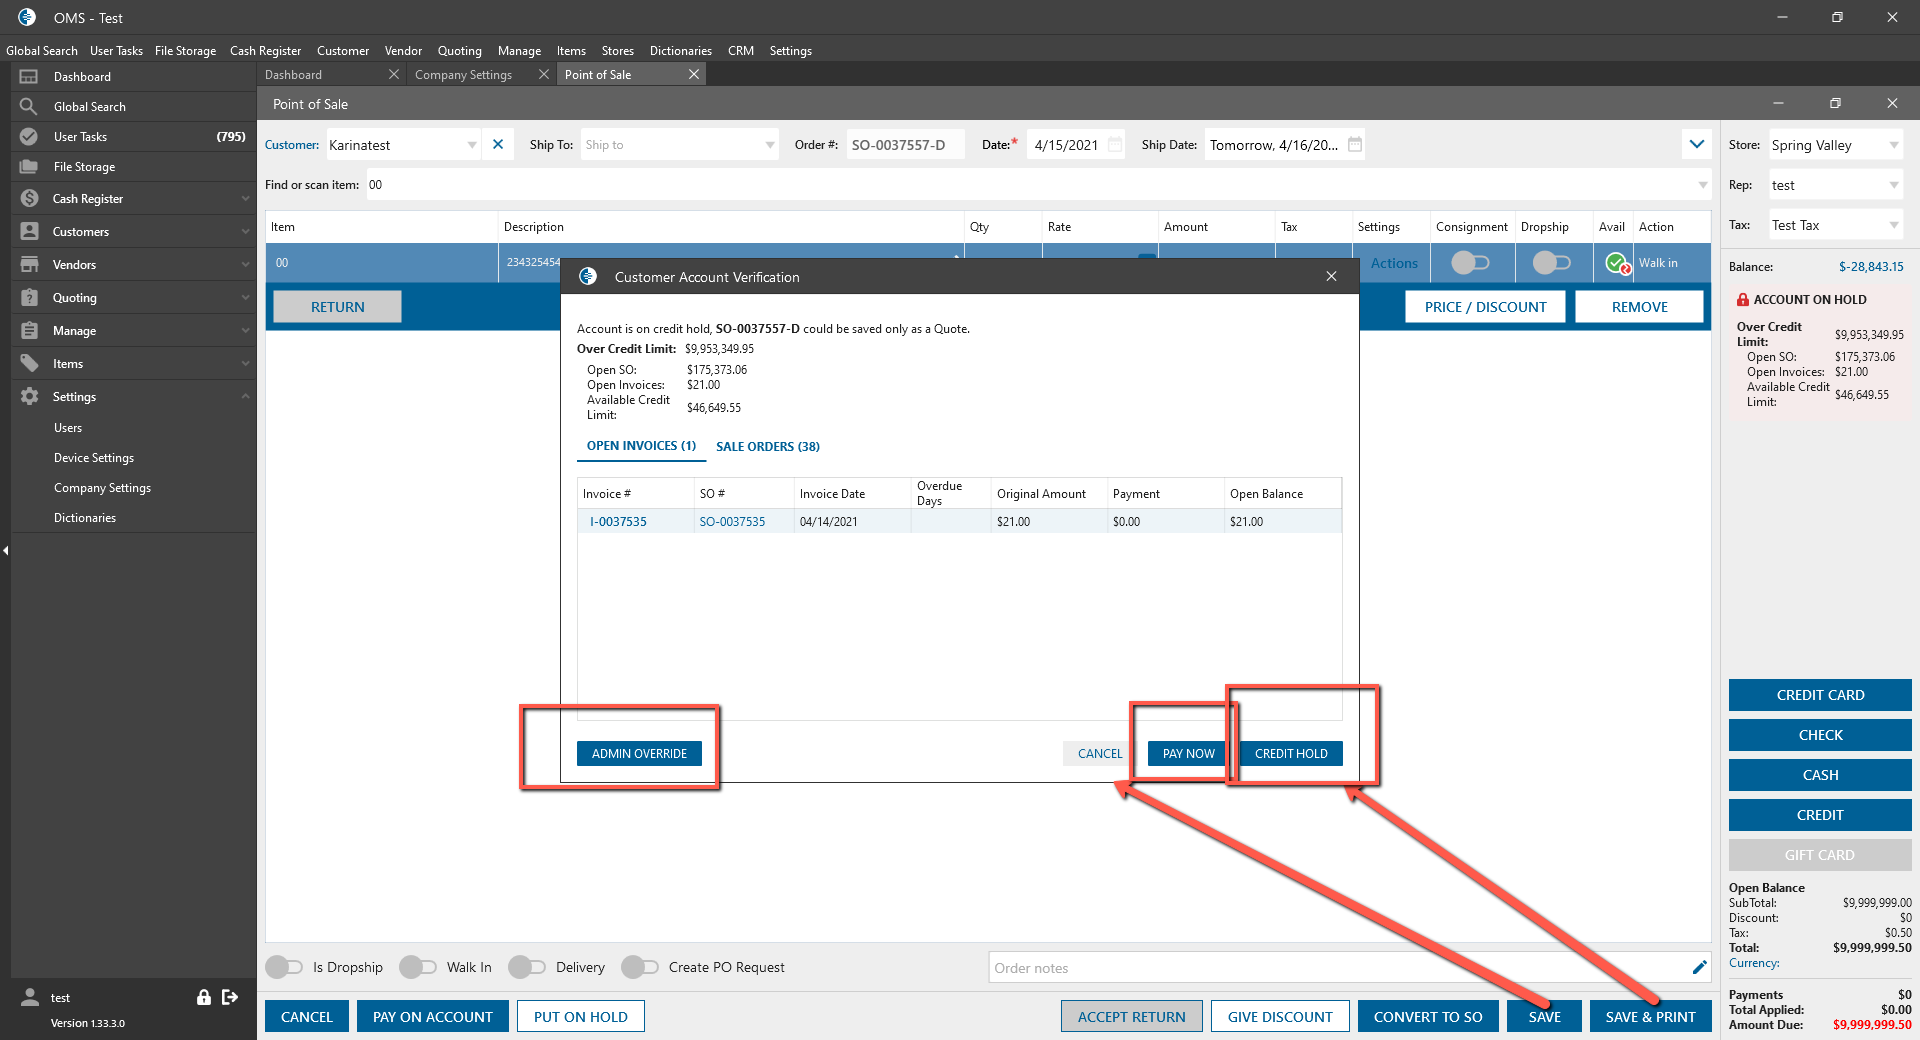Screen dimensions: 1920x1040
Task: Open Dashboard from the sidebar icon
Action: point(29,77)
